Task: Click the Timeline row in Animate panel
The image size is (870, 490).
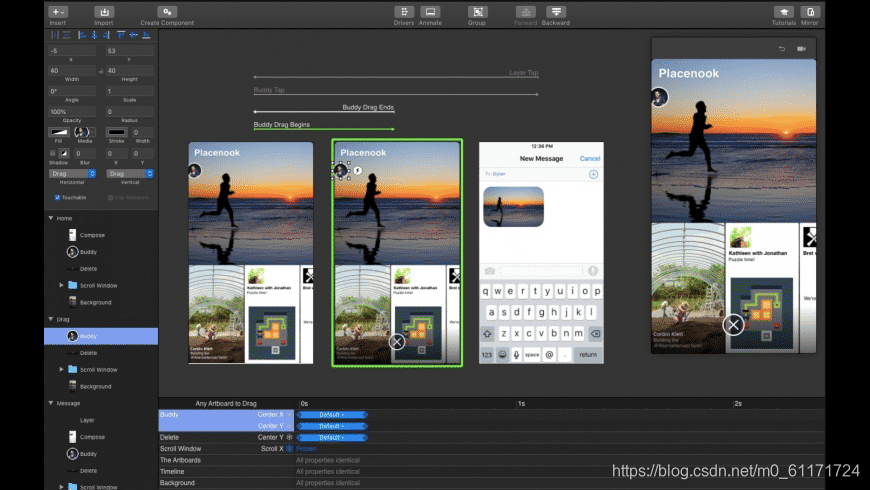Action: 492,471
